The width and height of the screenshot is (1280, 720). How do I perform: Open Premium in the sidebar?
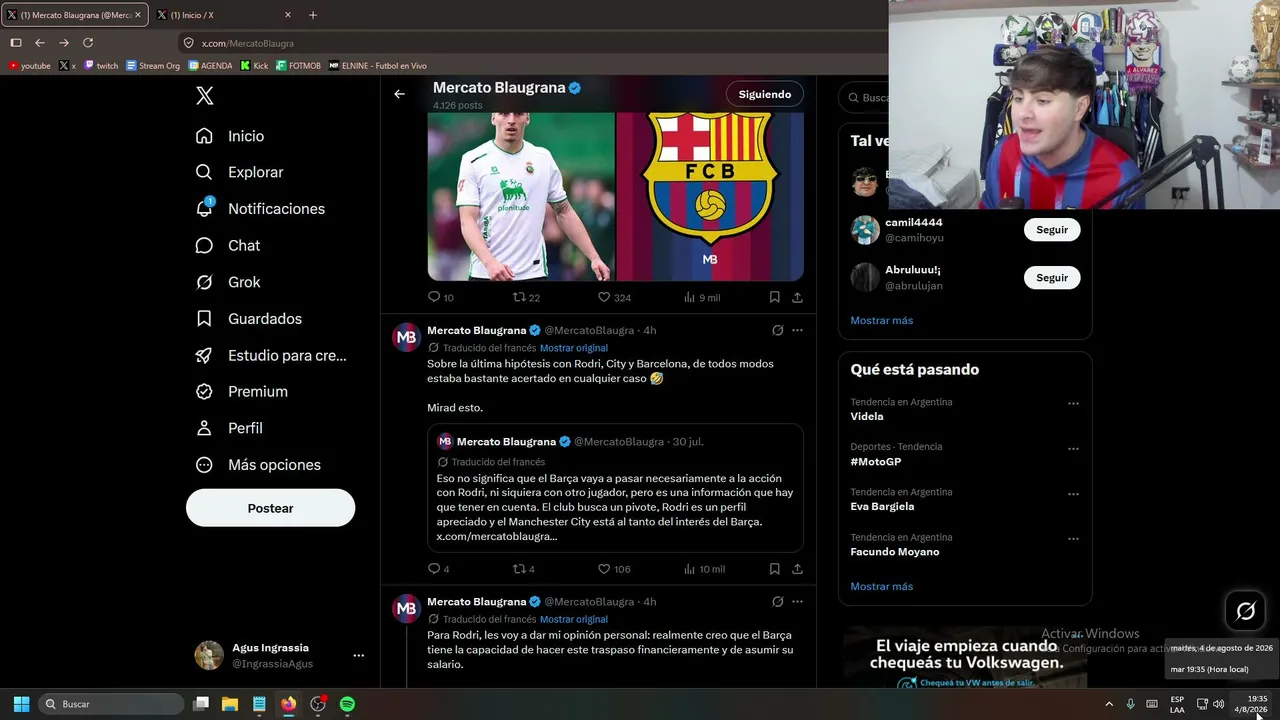point(242,392)
